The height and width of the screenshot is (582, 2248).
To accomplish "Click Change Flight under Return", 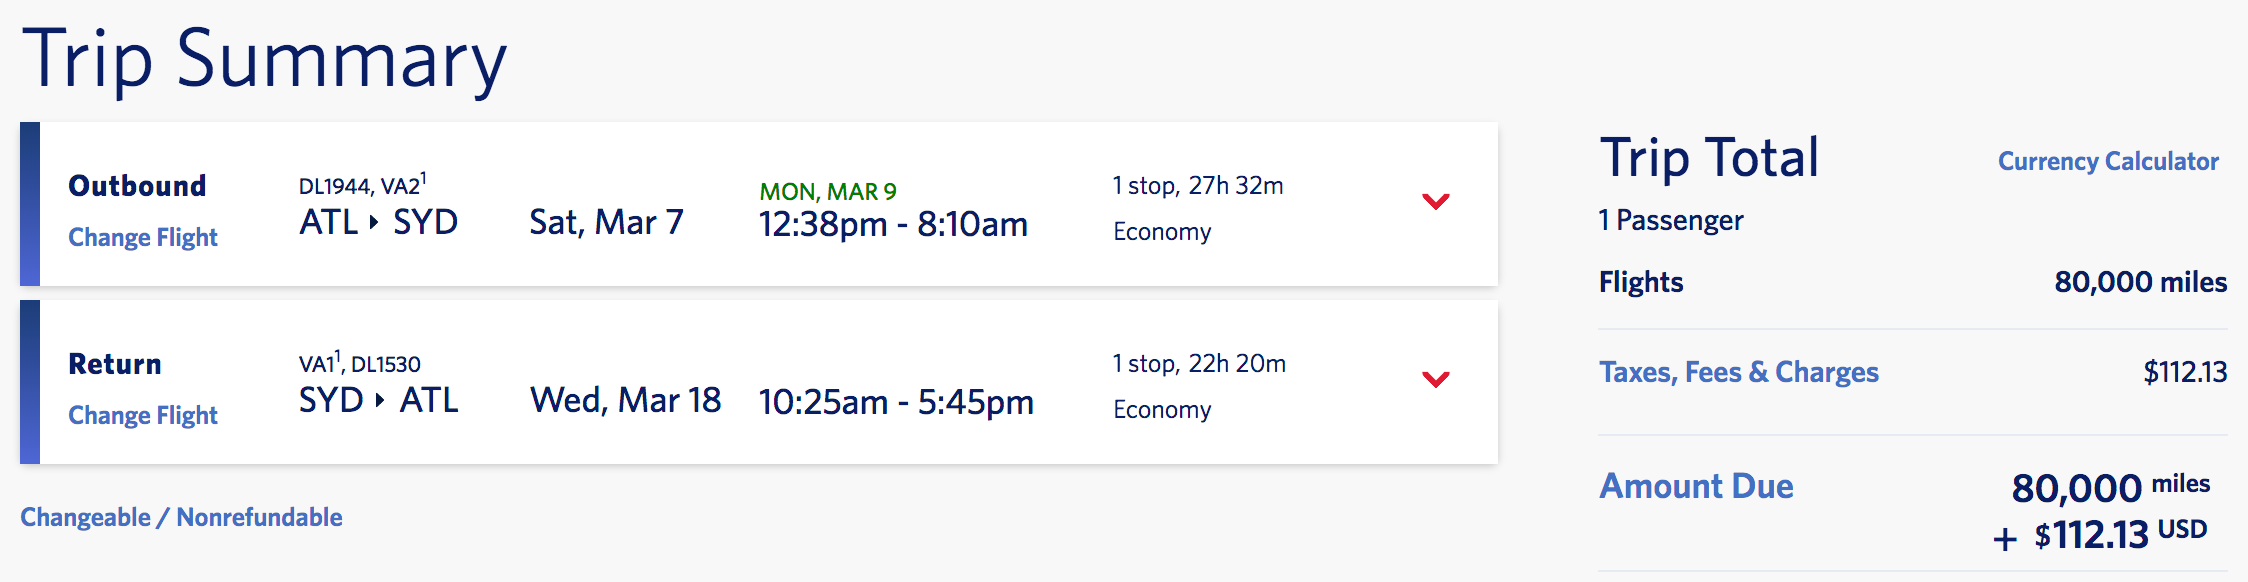I will tap(143, 416).
